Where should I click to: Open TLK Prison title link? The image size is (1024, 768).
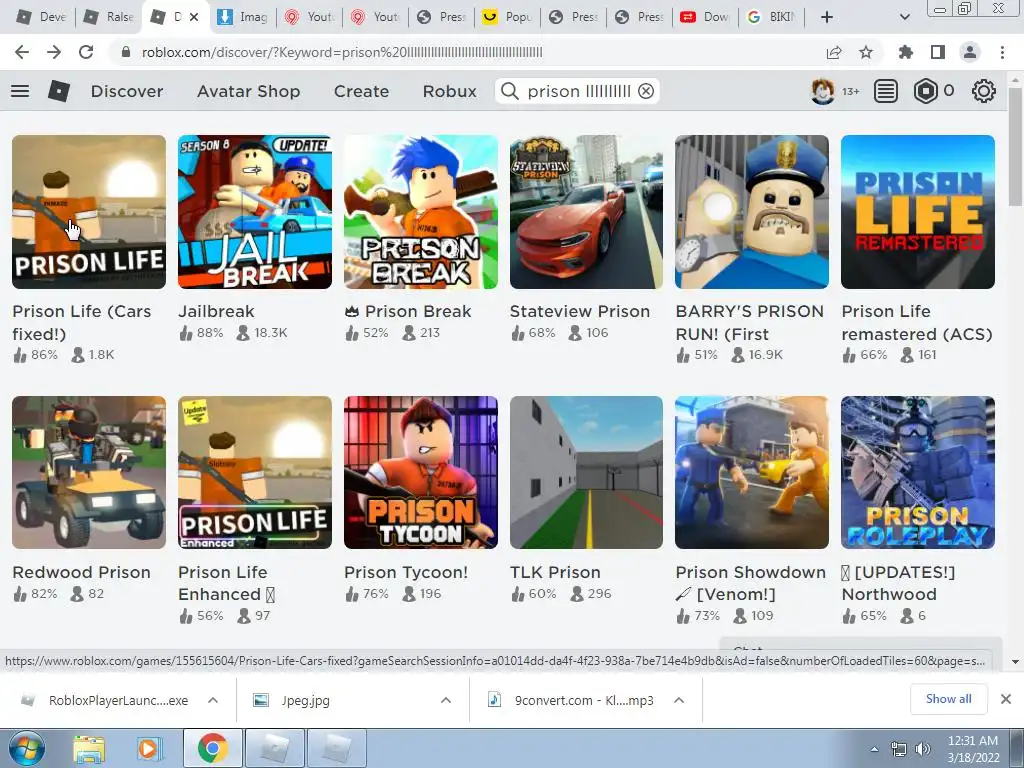click(555, 572)
